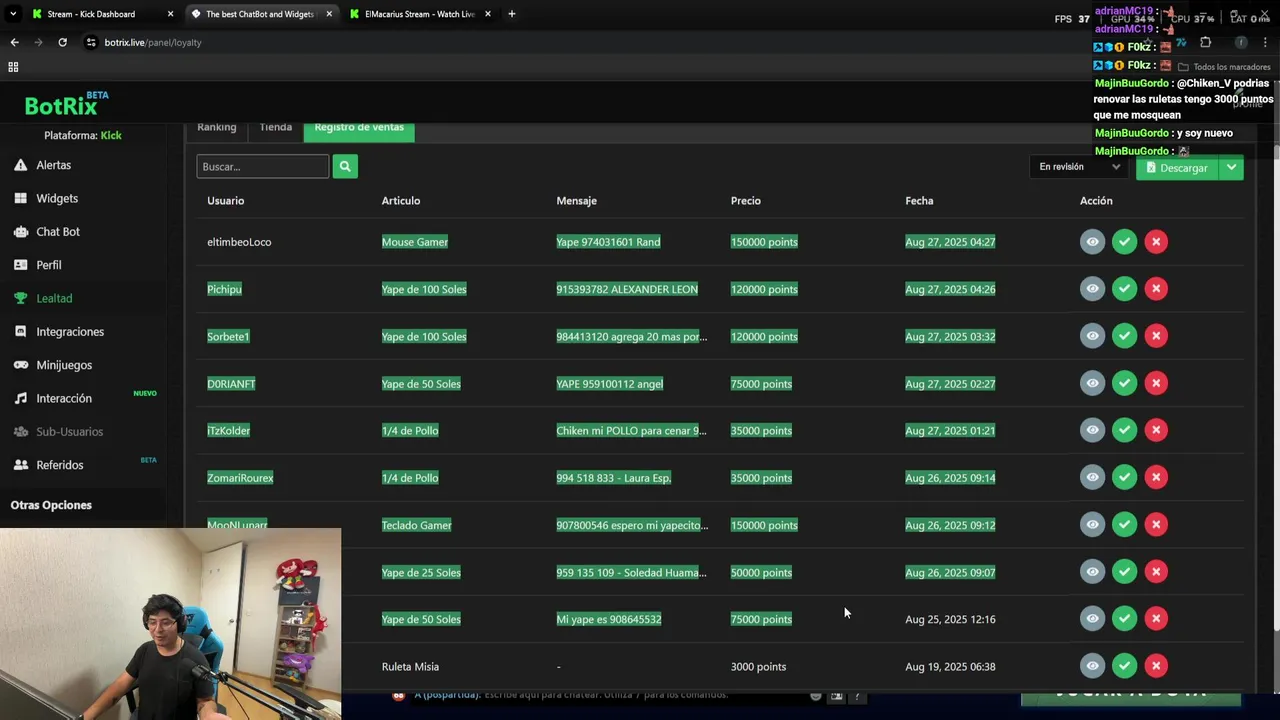Reject ITzKolder's 1/4 de Pollo order
Image resolution: width=1280 pixels, height=720 pixels.
point(1156,430)
